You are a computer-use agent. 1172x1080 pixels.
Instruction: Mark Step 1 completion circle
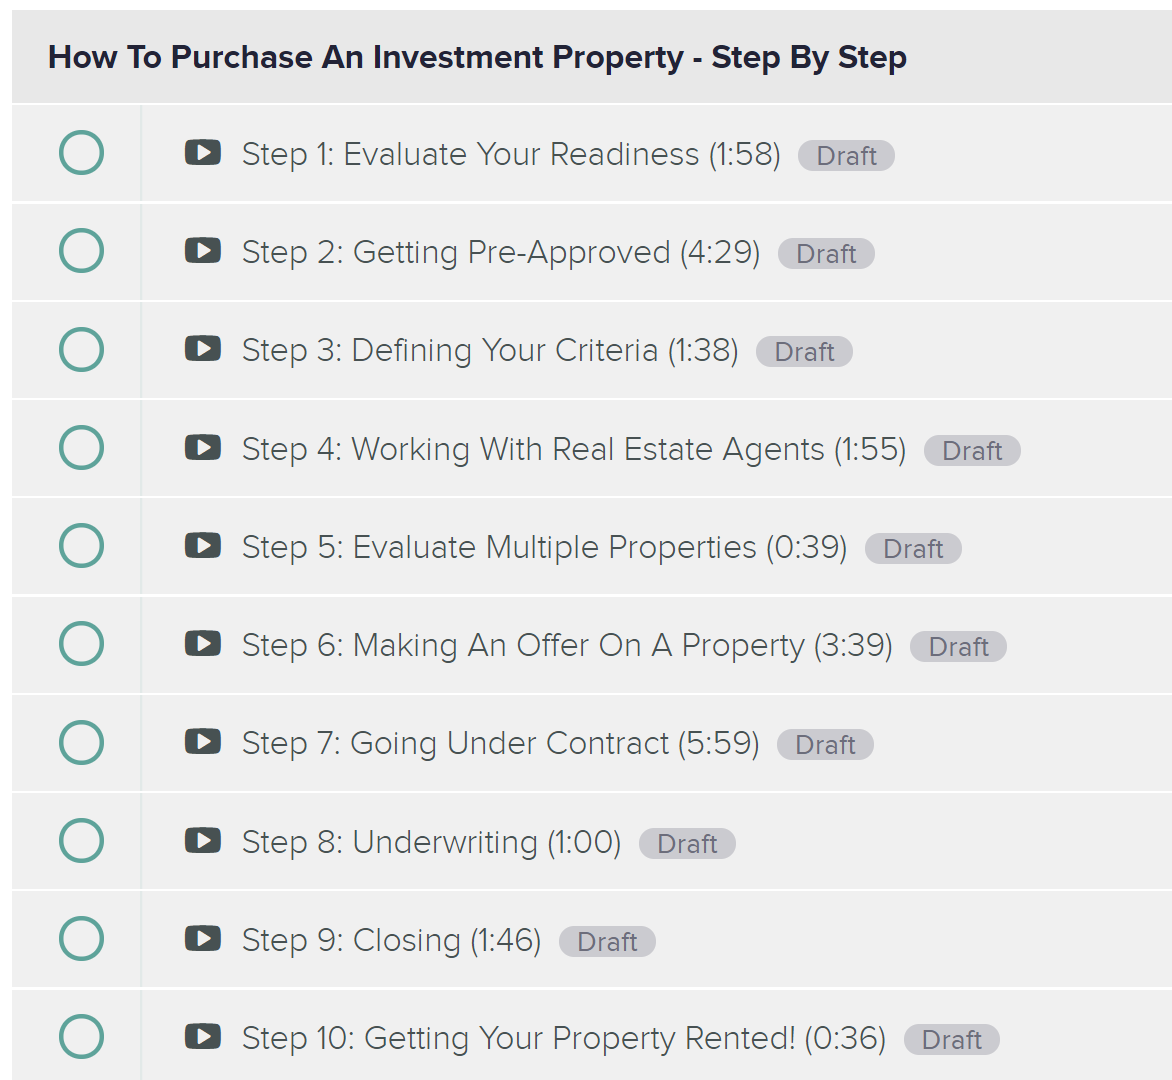click(81, 152)
